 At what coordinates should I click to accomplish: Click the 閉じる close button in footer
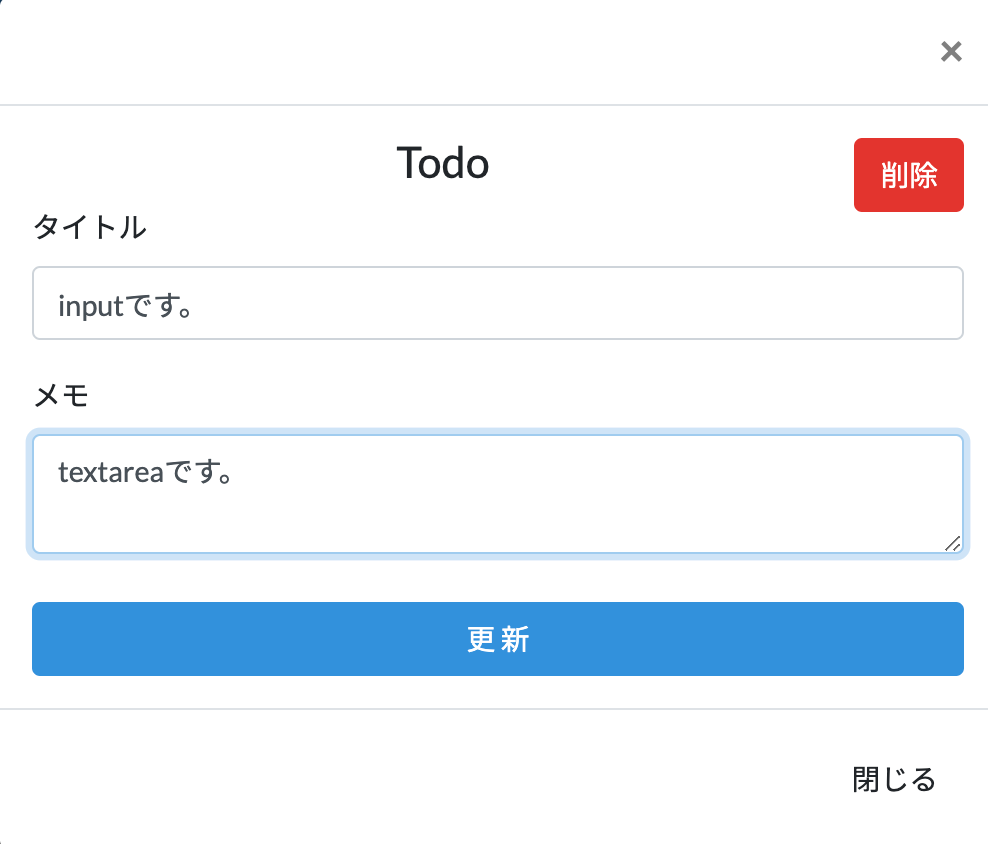coord(894,779)
